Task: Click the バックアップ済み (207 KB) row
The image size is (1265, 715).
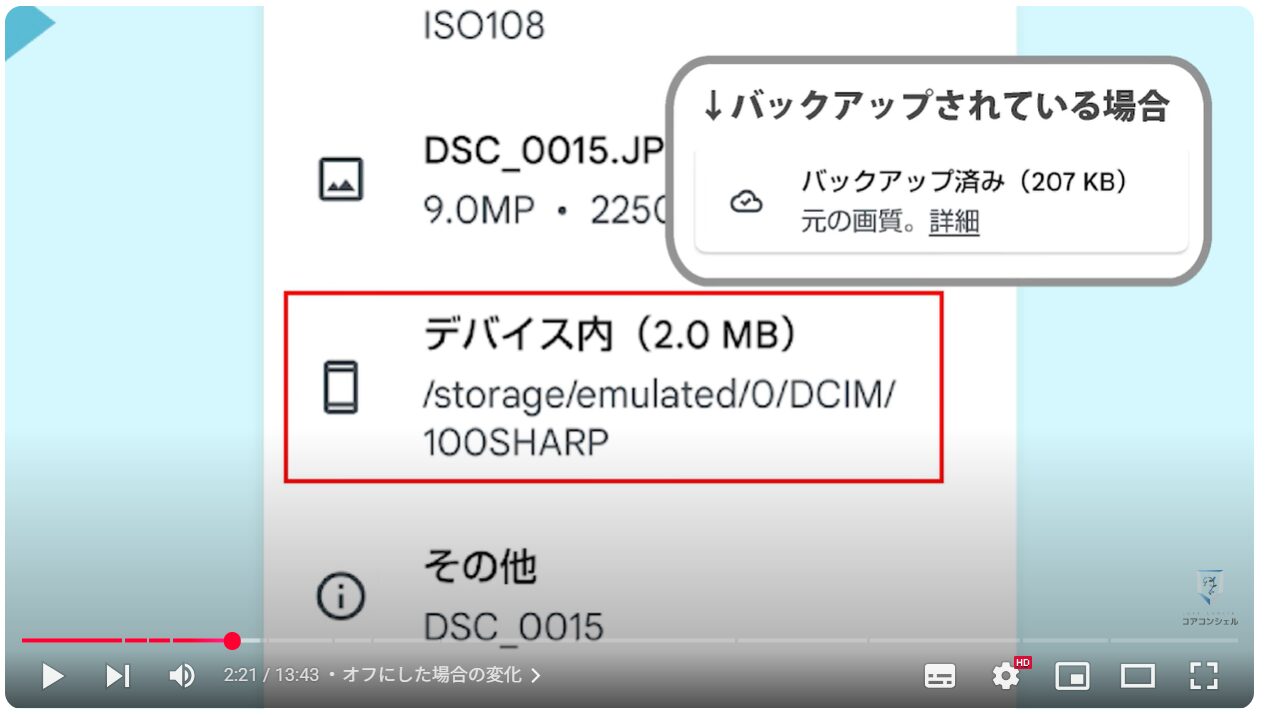Action: 941,202
